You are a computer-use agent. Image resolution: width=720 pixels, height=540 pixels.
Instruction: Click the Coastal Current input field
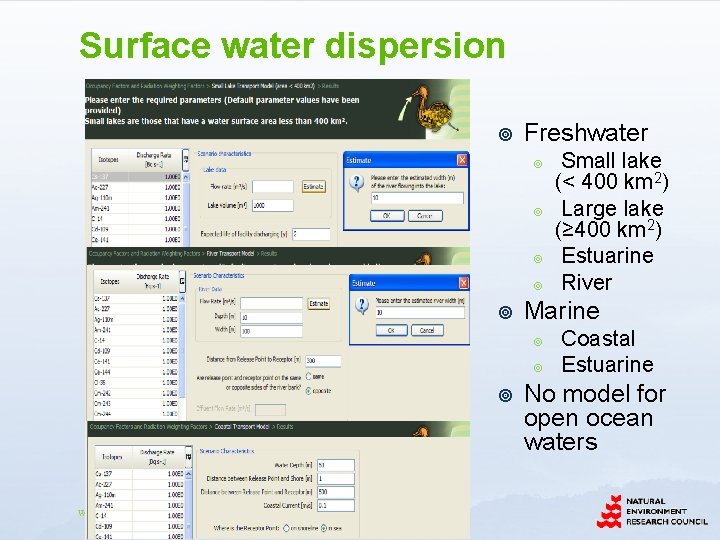pyautogui.click(x=336, y=506)
